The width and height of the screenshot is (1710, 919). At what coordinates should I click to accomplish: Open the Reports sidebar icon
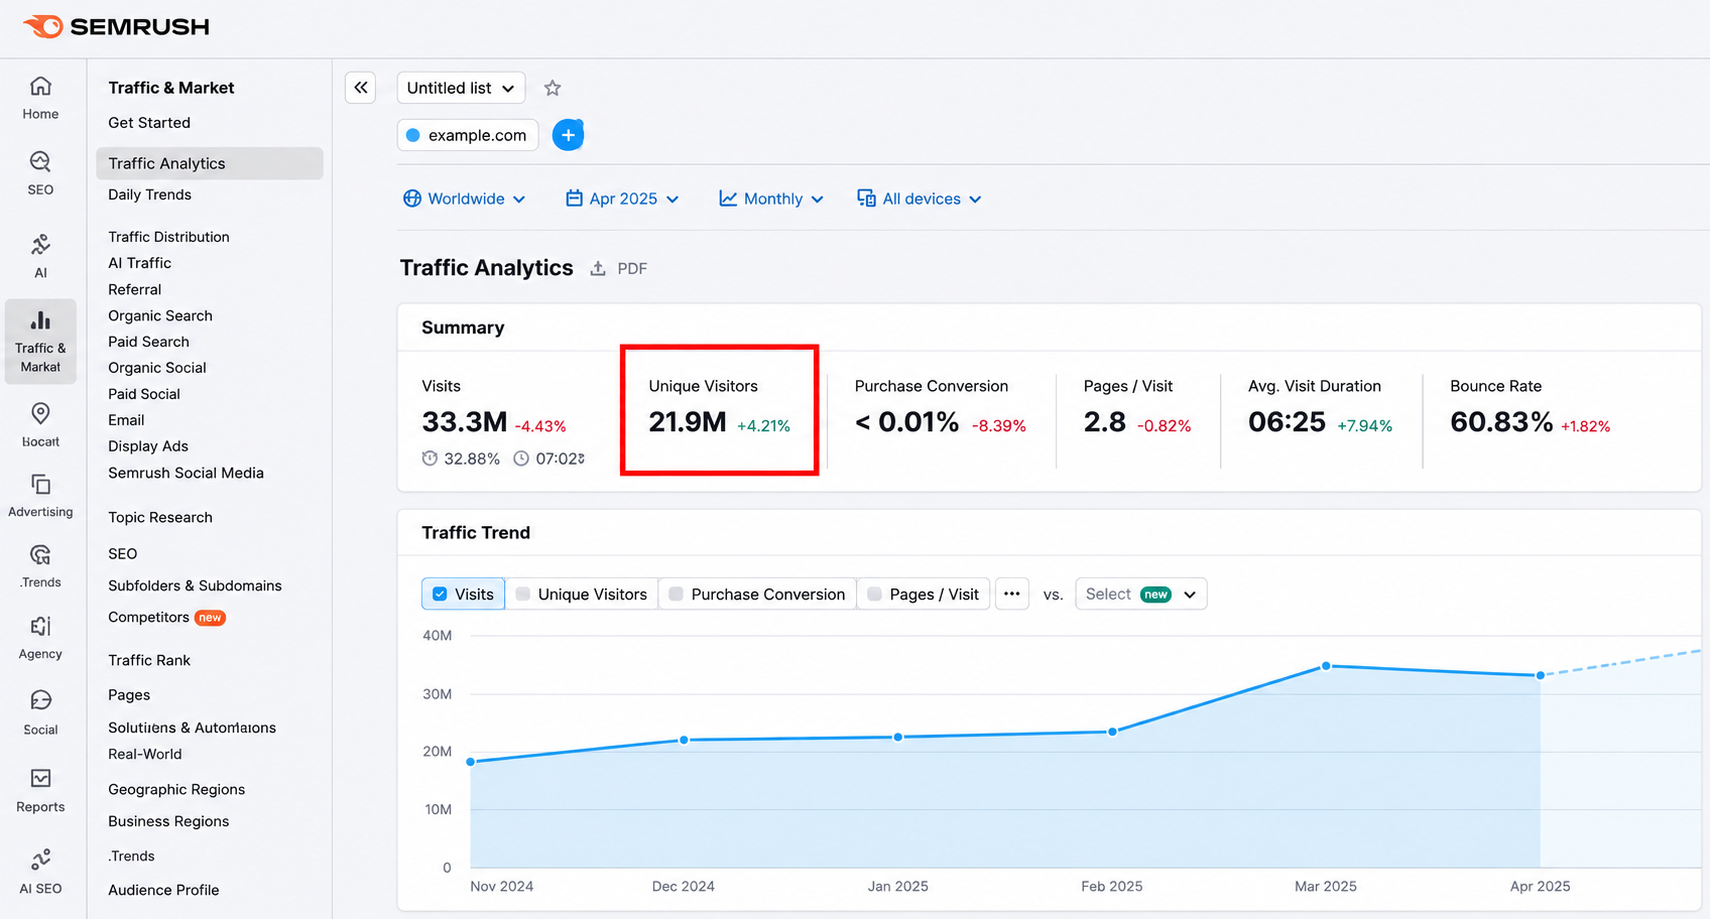40,778
